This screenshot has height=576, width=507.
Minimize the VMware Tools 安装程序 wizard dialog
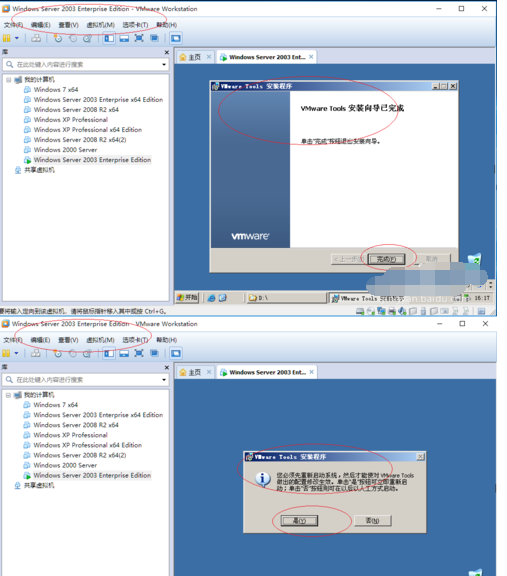pos(436,86)
